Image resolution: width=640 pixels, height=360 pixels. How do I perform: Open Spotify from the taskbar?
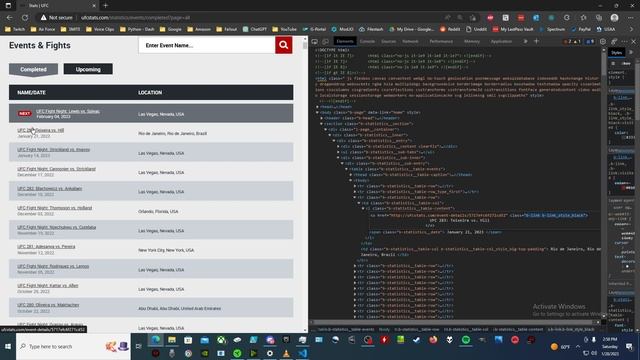[466, 340]
